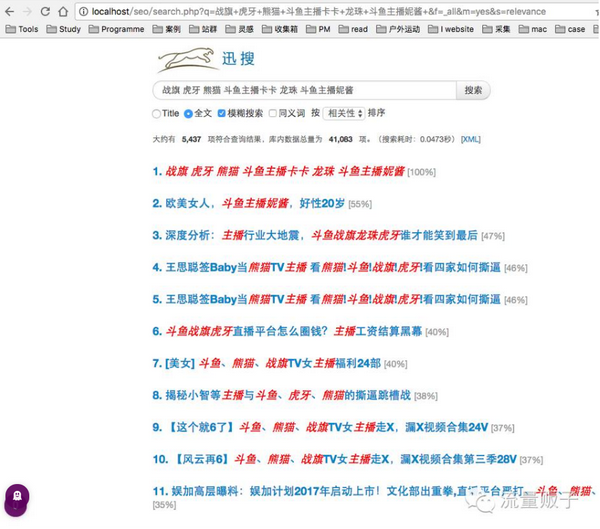Open the 相关性 sort dropdown
This screenshot has height=529, width=600.
point(344,113)
